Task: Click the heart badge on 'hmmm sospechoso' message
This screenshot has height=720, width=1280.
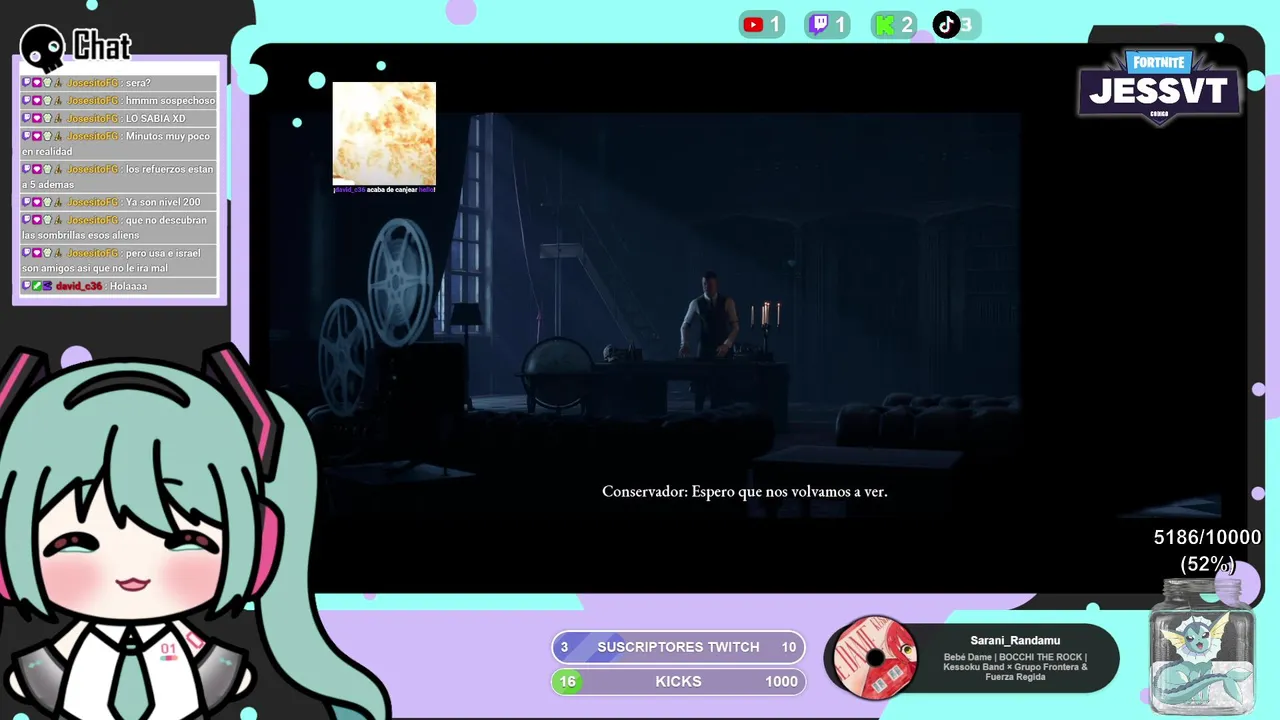Action: click(x=37, y=101)
